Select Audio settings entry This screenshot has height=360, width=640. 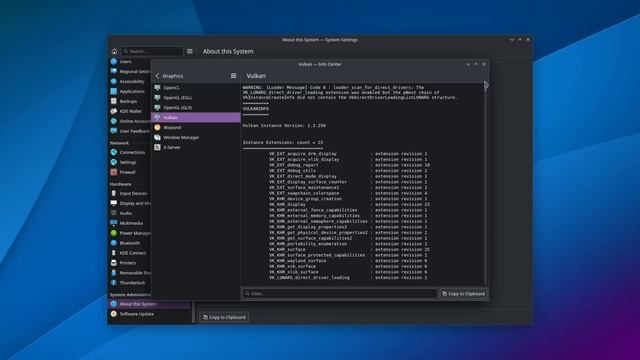click(130, 213)
